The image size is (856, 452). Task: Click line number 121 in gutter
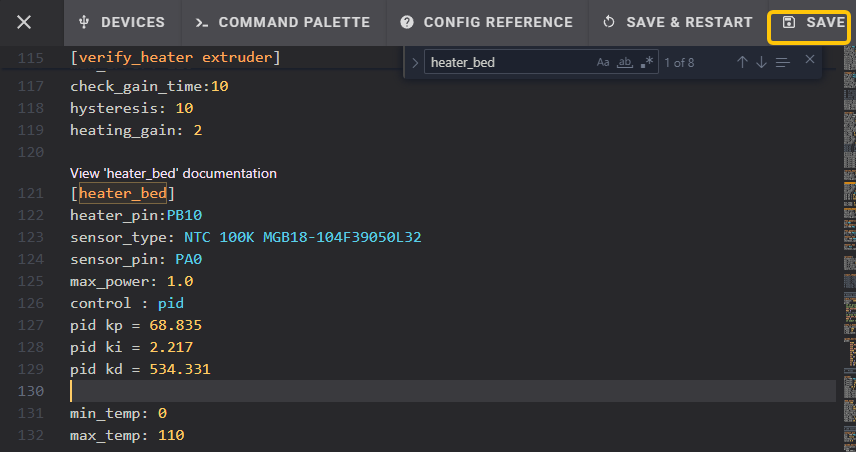(32, 193)
